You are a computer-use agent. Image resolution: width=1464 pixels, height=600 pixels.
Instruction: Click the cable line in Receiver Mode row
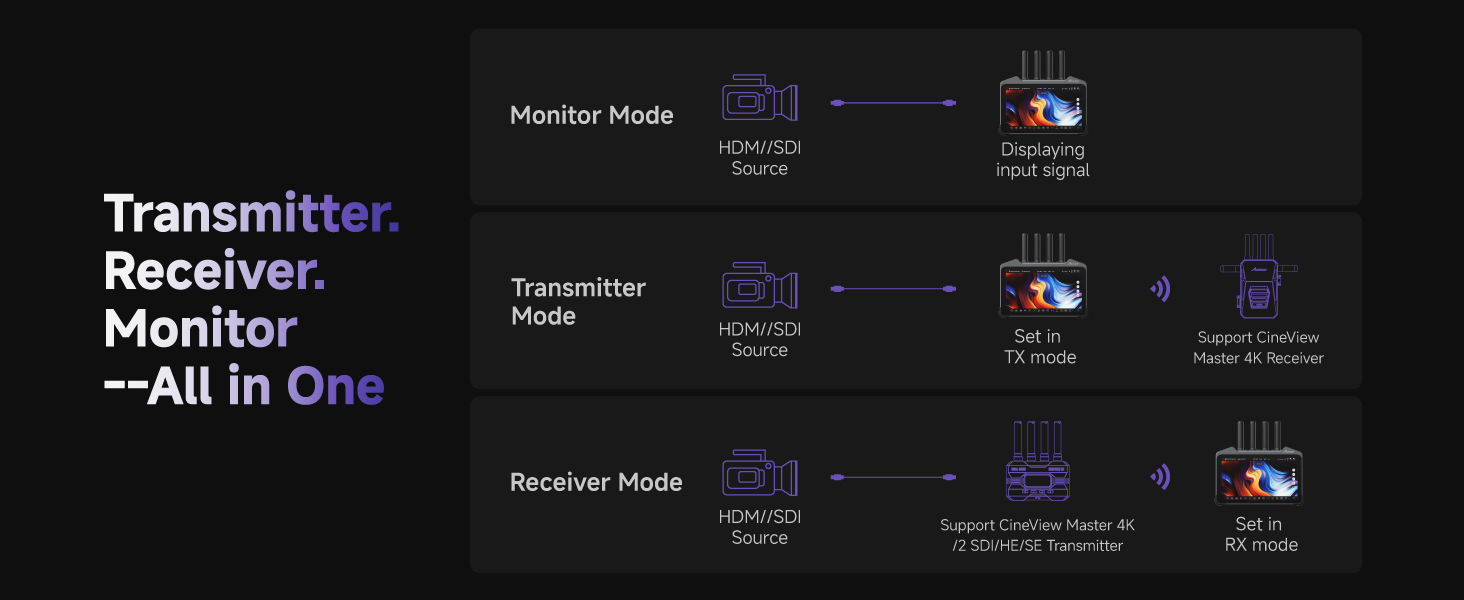pos(893,477)
